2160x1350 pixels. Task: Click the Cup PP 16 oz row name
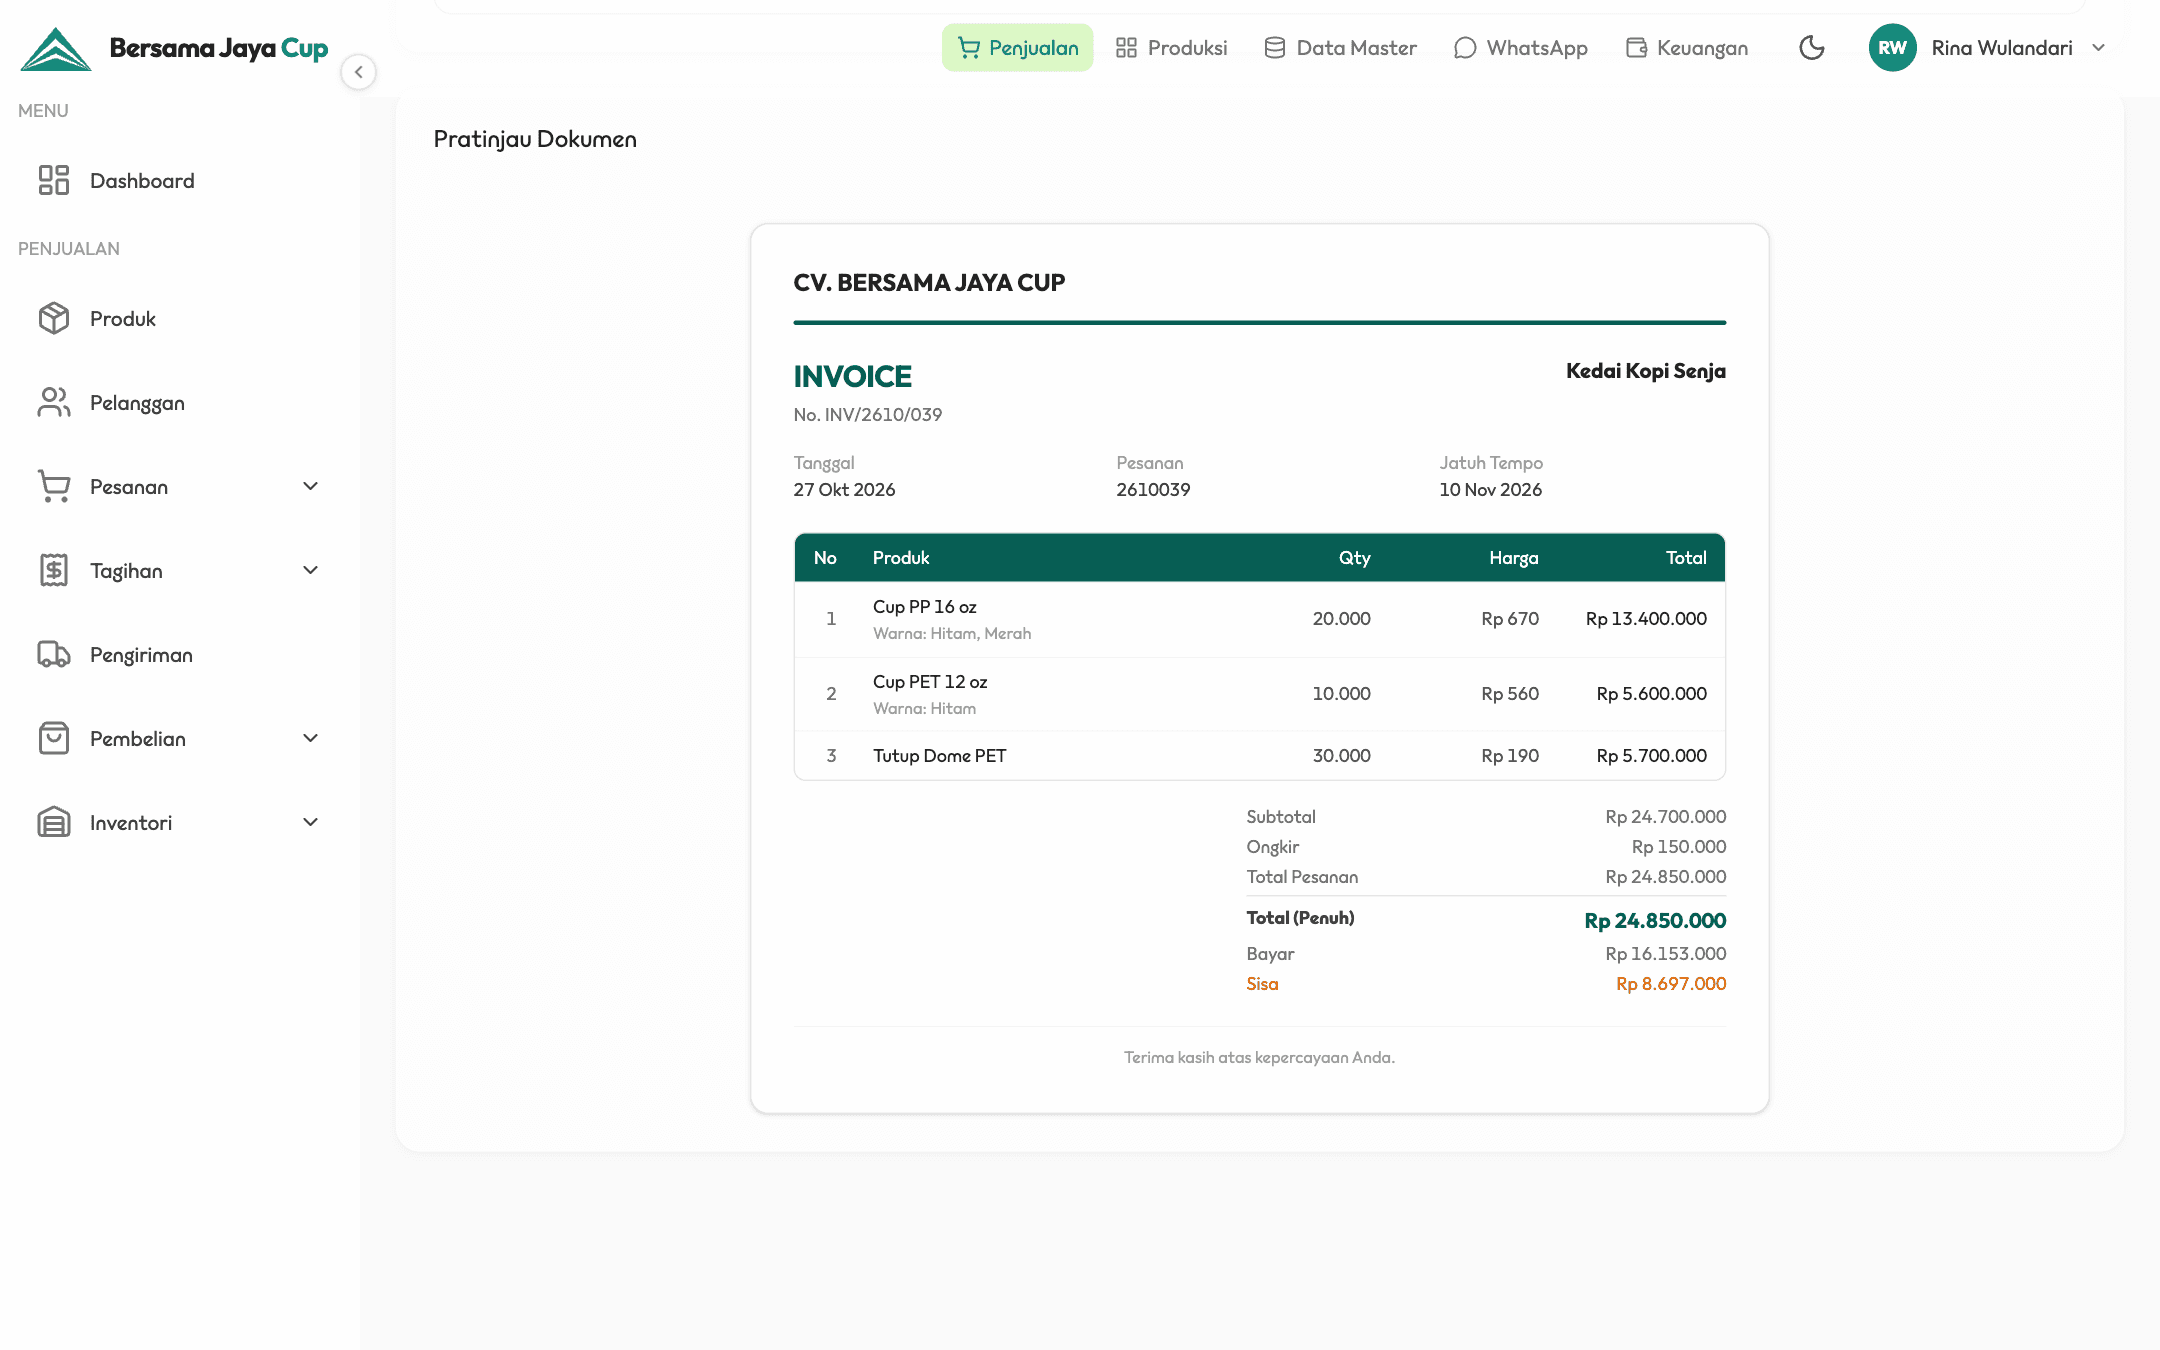coord(925,607)
